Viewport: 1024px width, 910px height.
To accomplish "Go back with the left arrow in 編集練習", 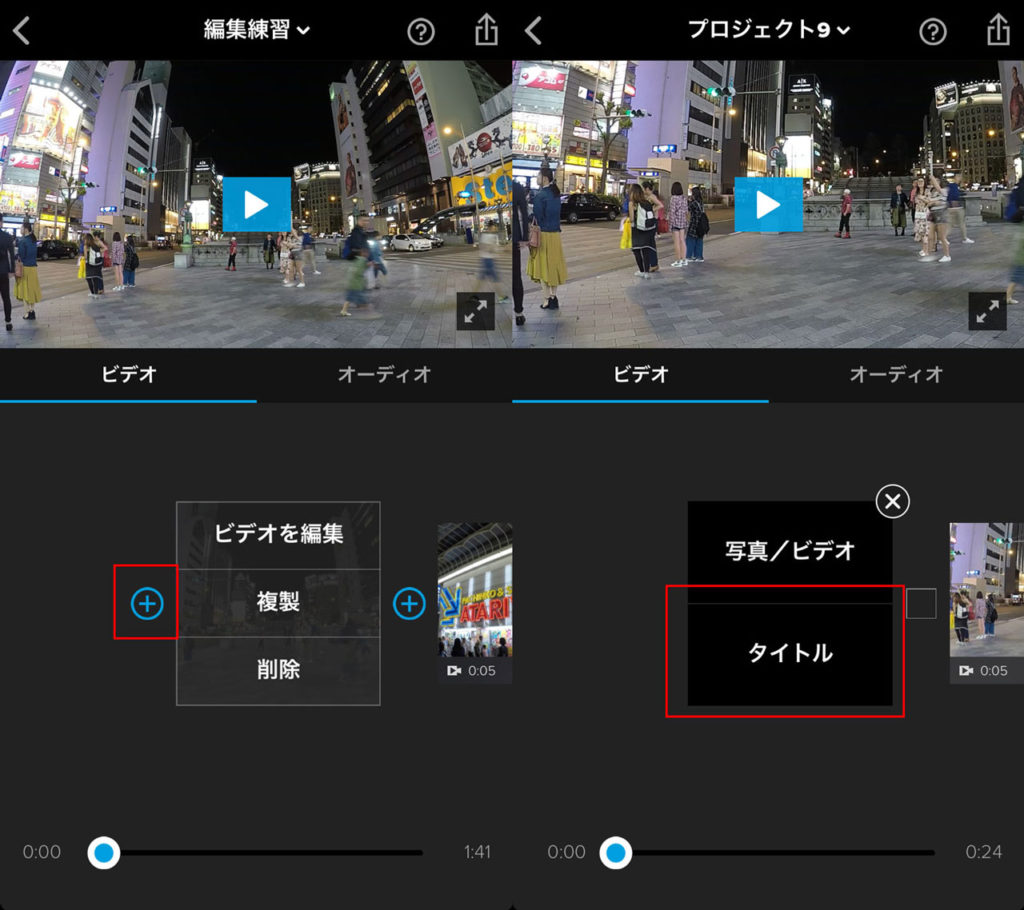I will pos(20,31).
